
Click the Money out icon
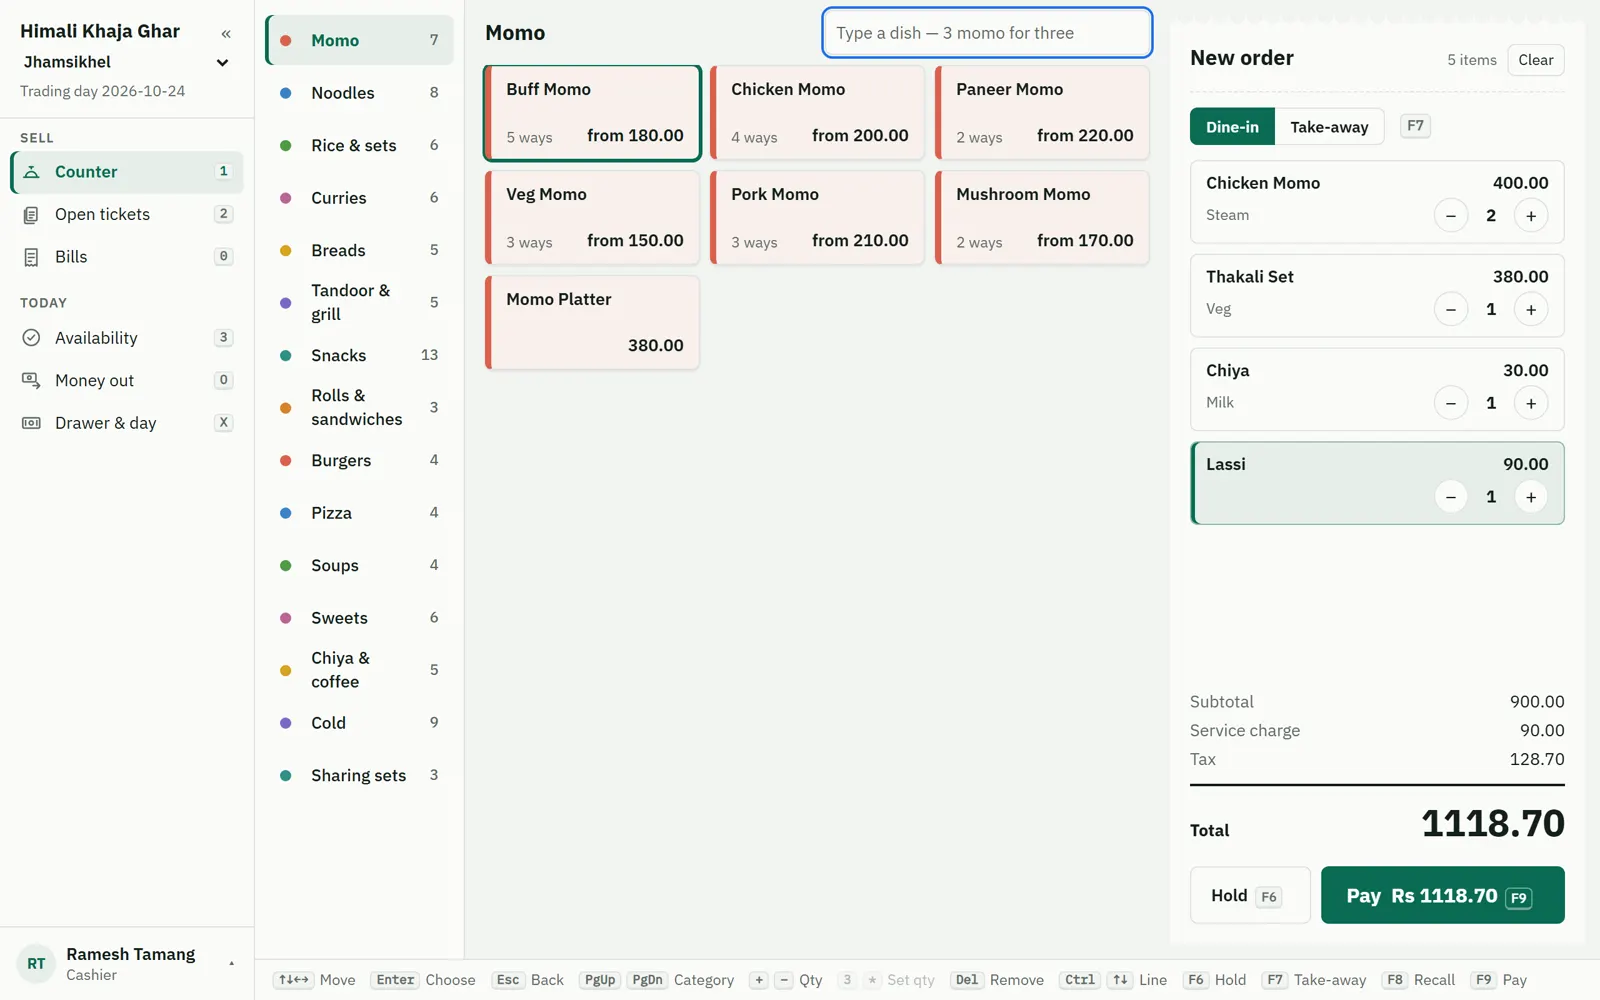31,381
